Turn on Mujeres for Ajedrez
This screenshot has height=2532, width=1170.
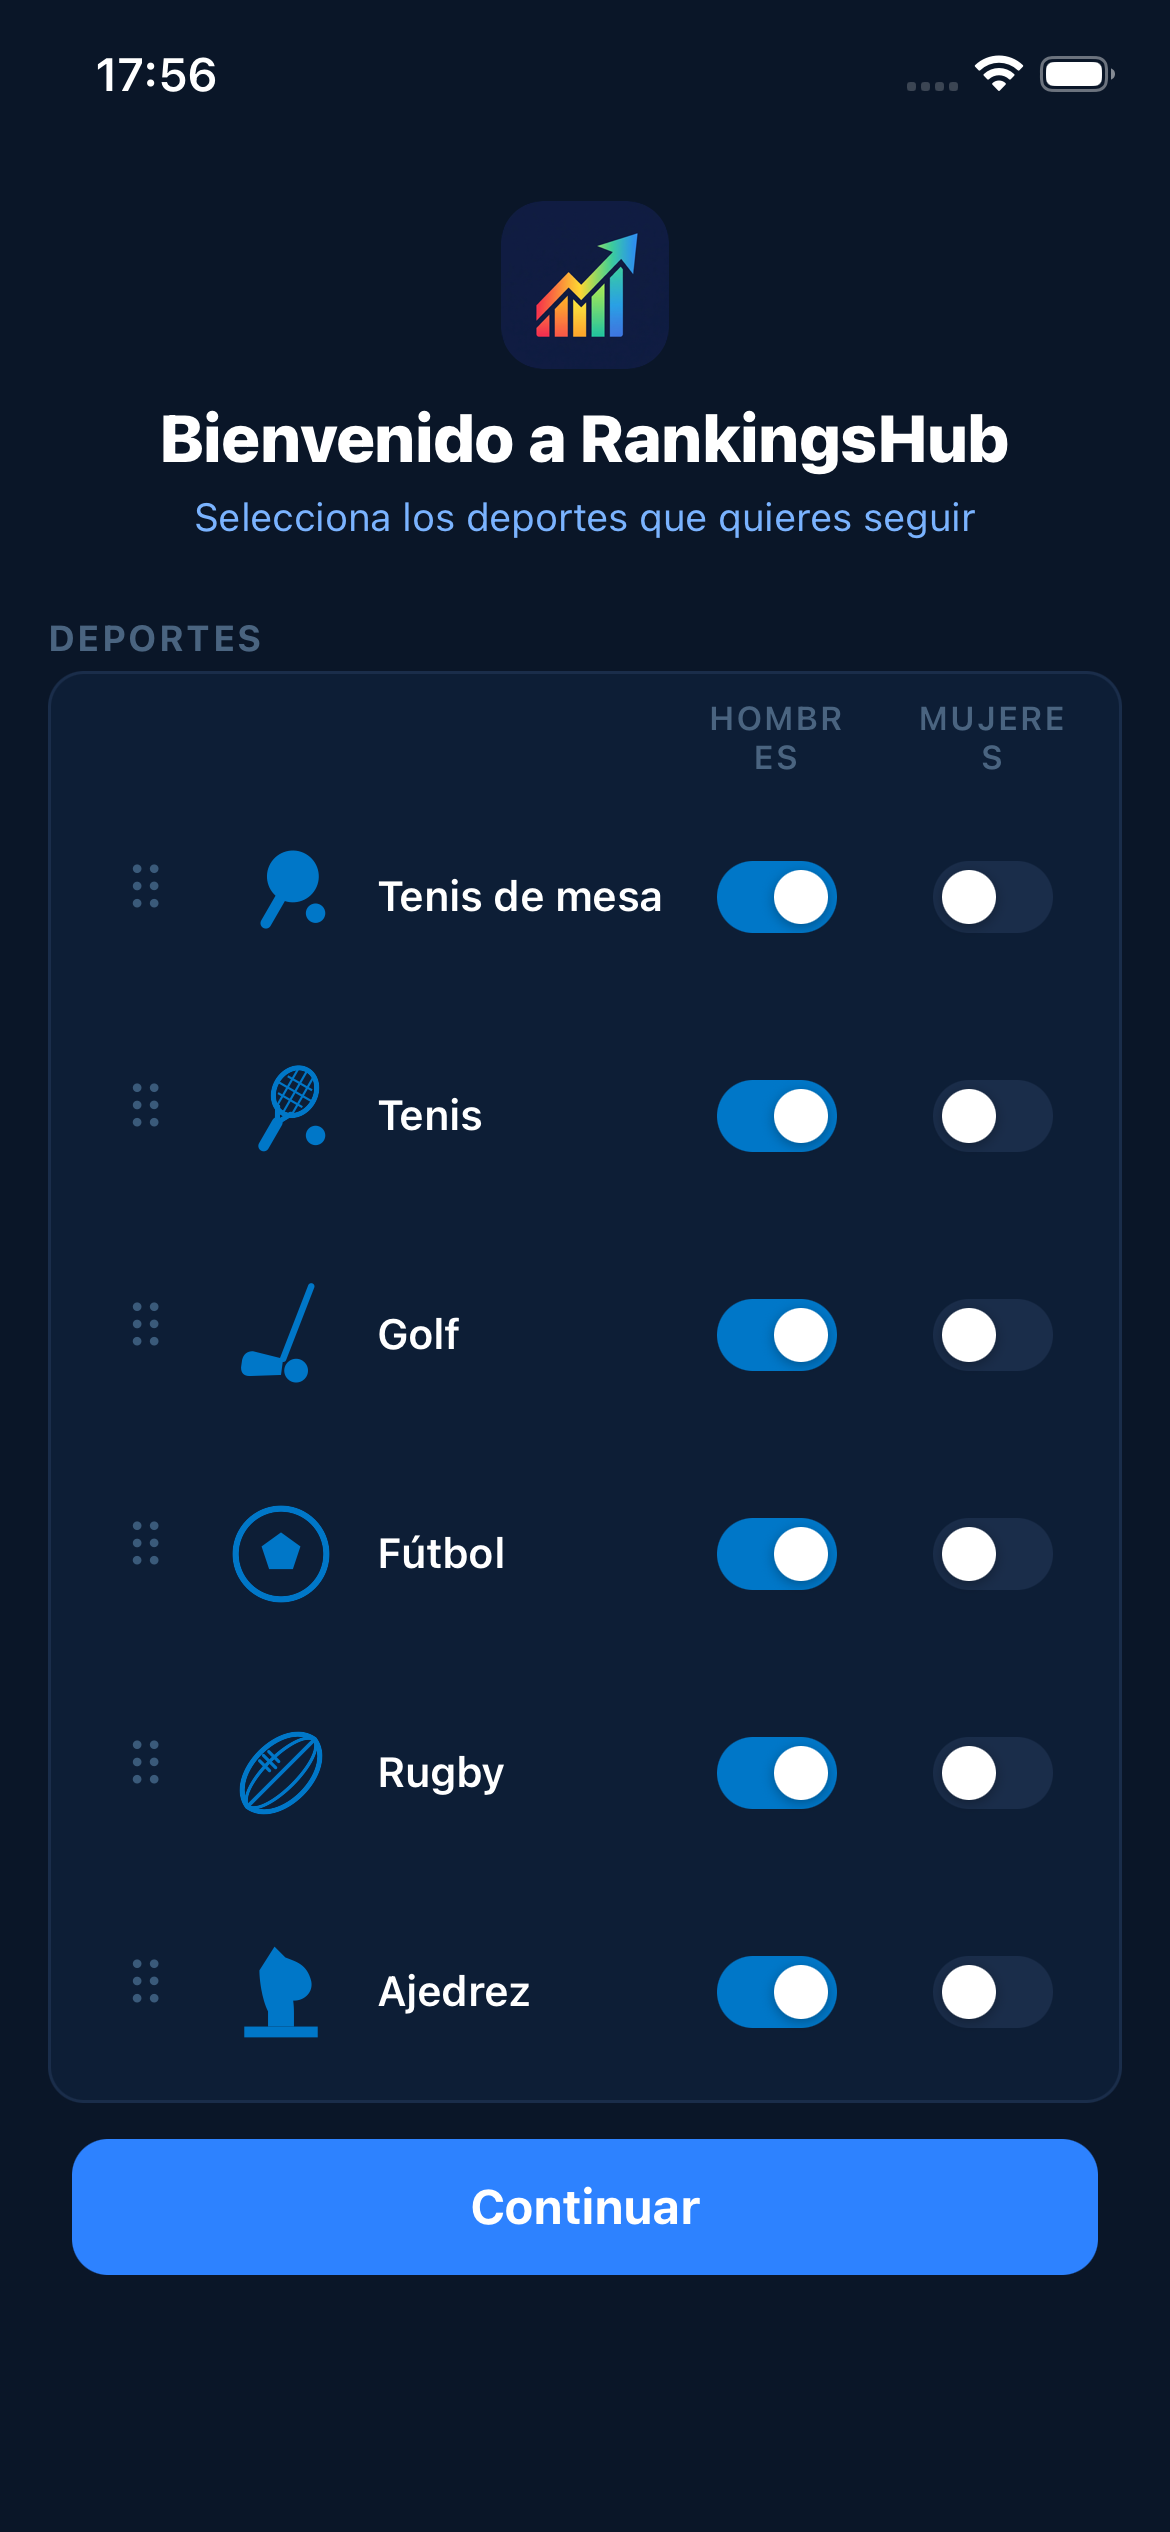coord(992,1992)
